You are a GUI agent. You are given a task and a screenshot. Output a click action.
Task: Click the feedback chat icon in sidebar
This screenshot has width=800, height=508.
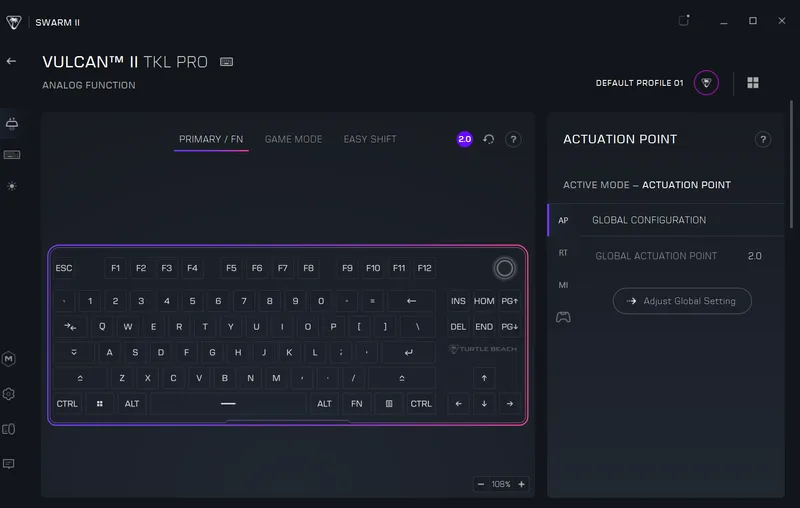click(9, 464)
